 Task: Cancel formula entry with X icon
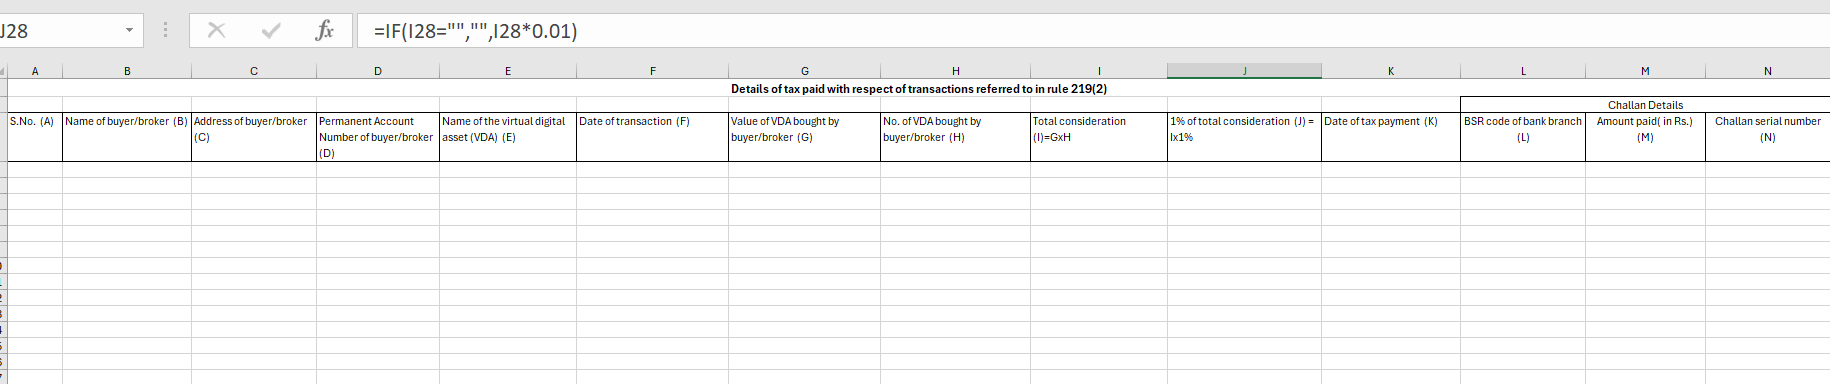pyautogui.click(x=216, y=31)
